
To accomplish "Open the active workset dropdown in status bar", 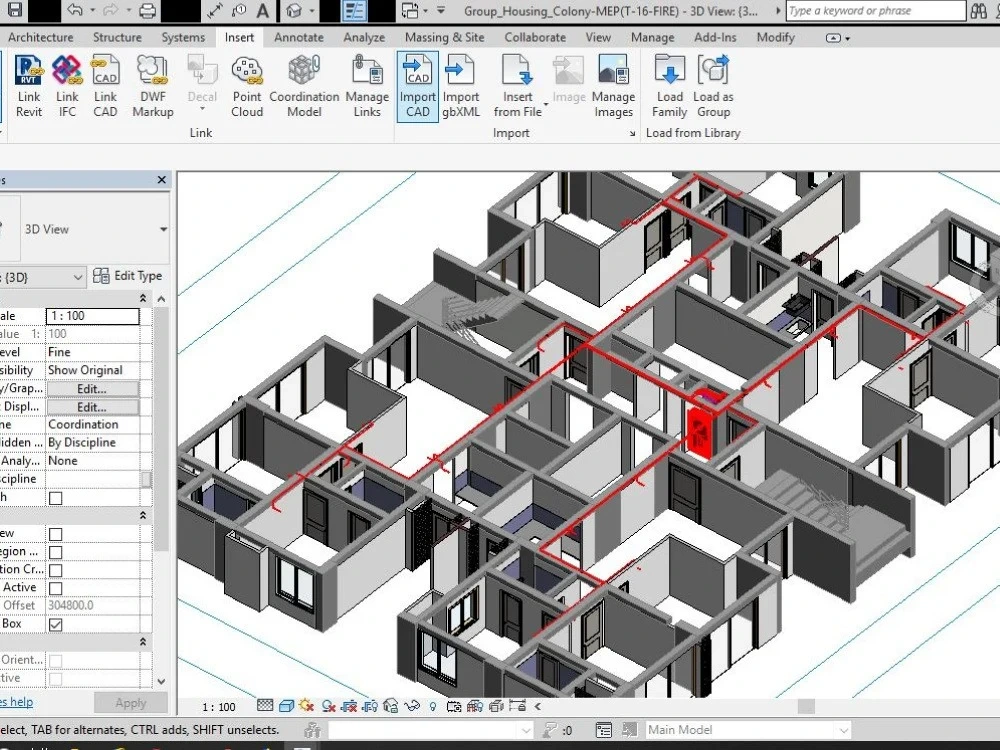I will point(526,730).
